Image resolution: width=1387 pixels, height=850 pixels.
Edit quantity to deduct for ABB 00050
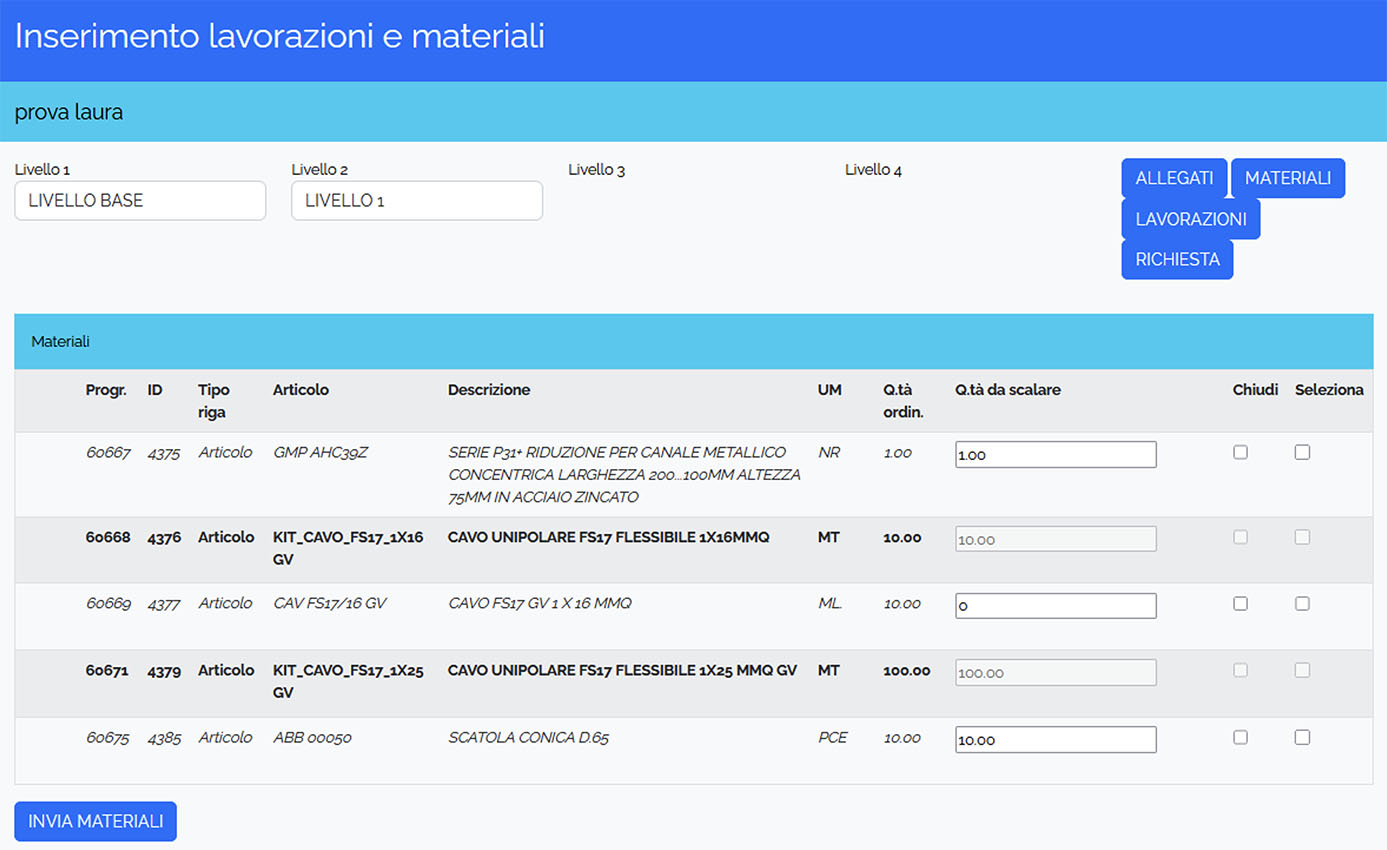[x=1056, y=740]
